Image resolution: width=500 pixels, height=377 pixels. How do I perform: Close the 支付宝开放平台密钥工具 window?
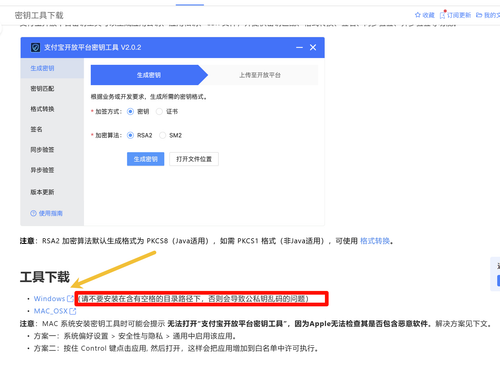click(313, 47)
